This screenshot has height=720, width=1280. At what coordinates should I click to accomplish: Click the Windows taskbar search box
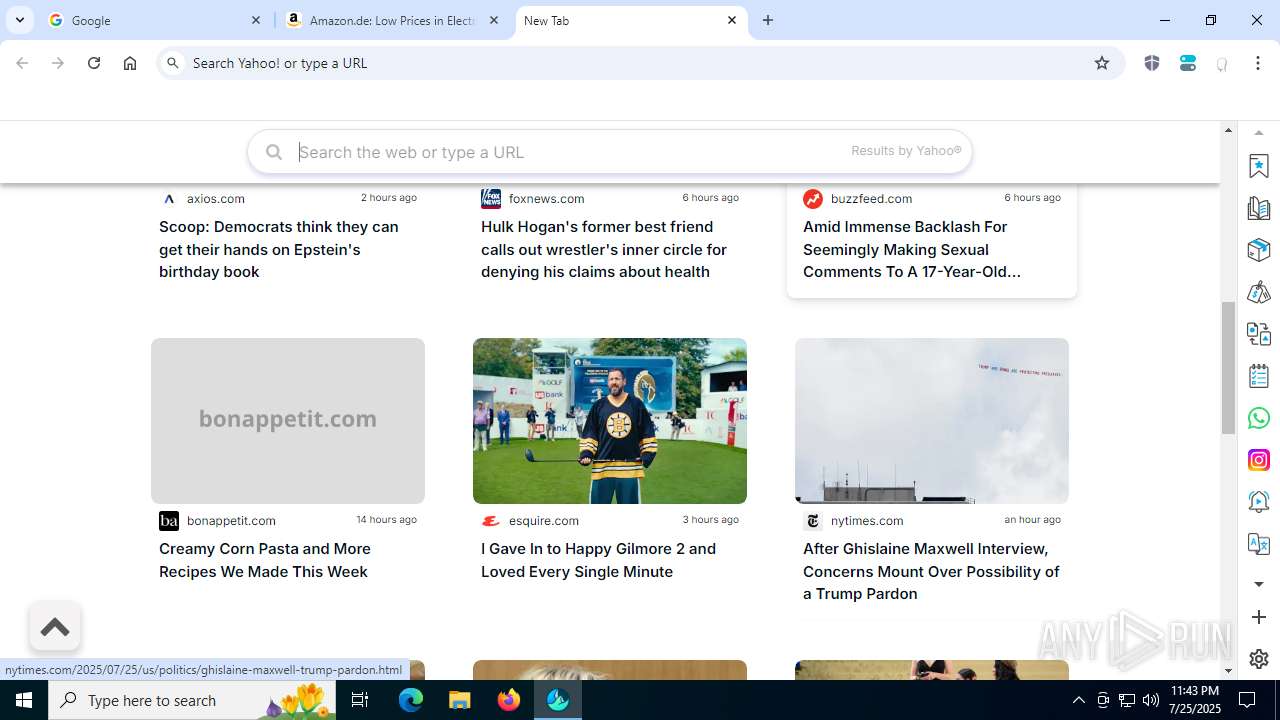[x=194, y=700]
